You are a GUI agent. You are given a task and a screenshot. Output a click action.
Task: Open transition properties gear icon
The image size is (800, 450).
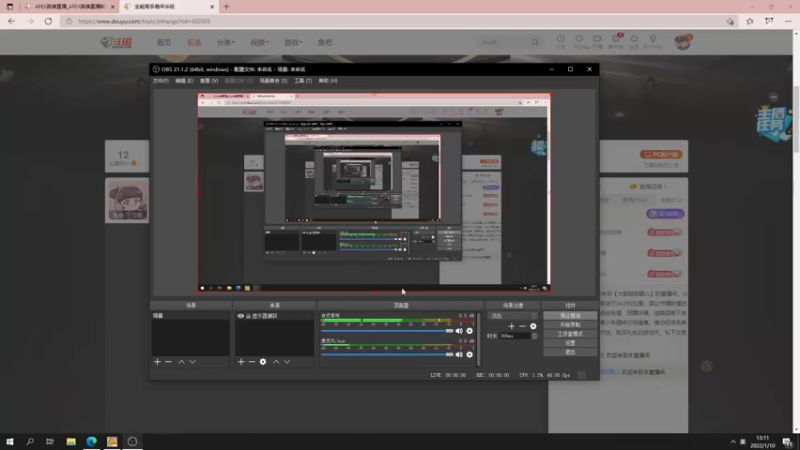pos(533,326)
